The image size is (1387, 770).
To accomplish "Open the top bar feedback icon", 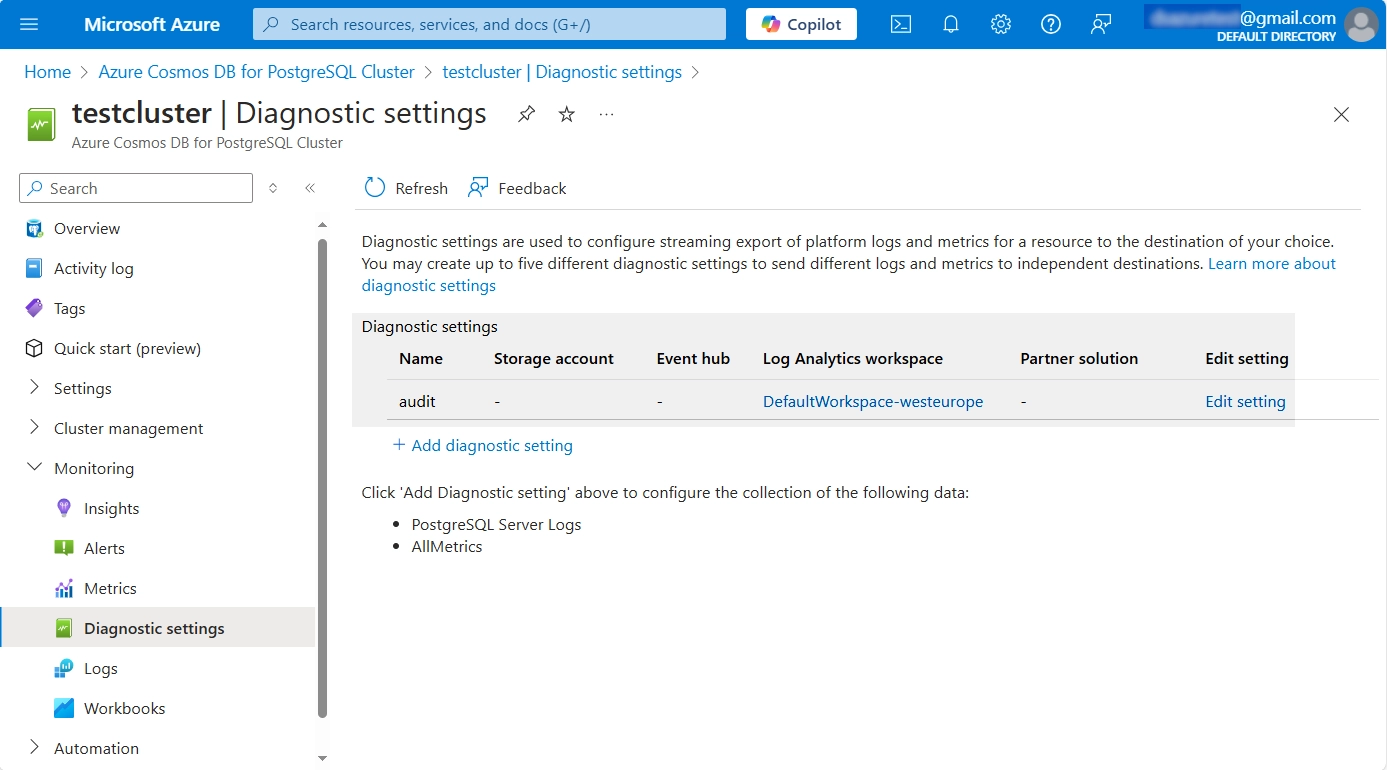I will (x=1101, y=24).
